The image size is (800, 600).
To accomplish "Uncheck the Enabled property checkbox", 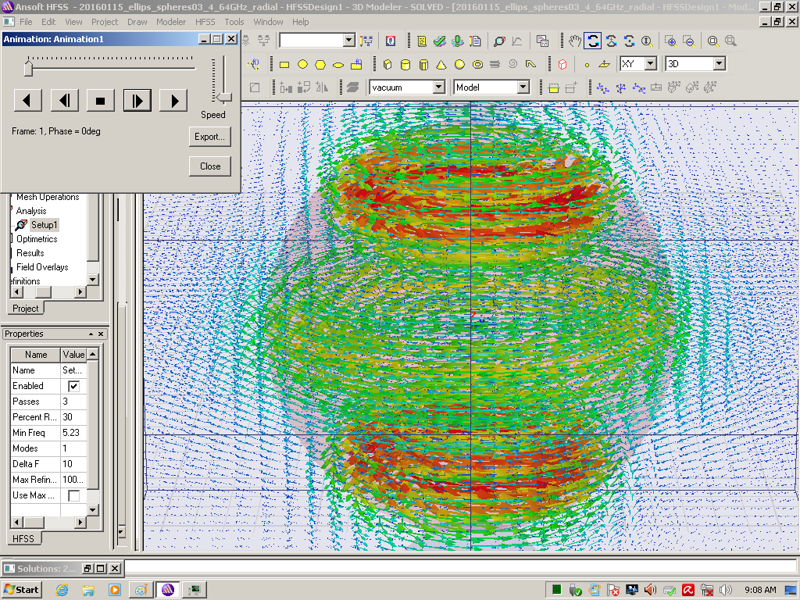I will 73,386.
